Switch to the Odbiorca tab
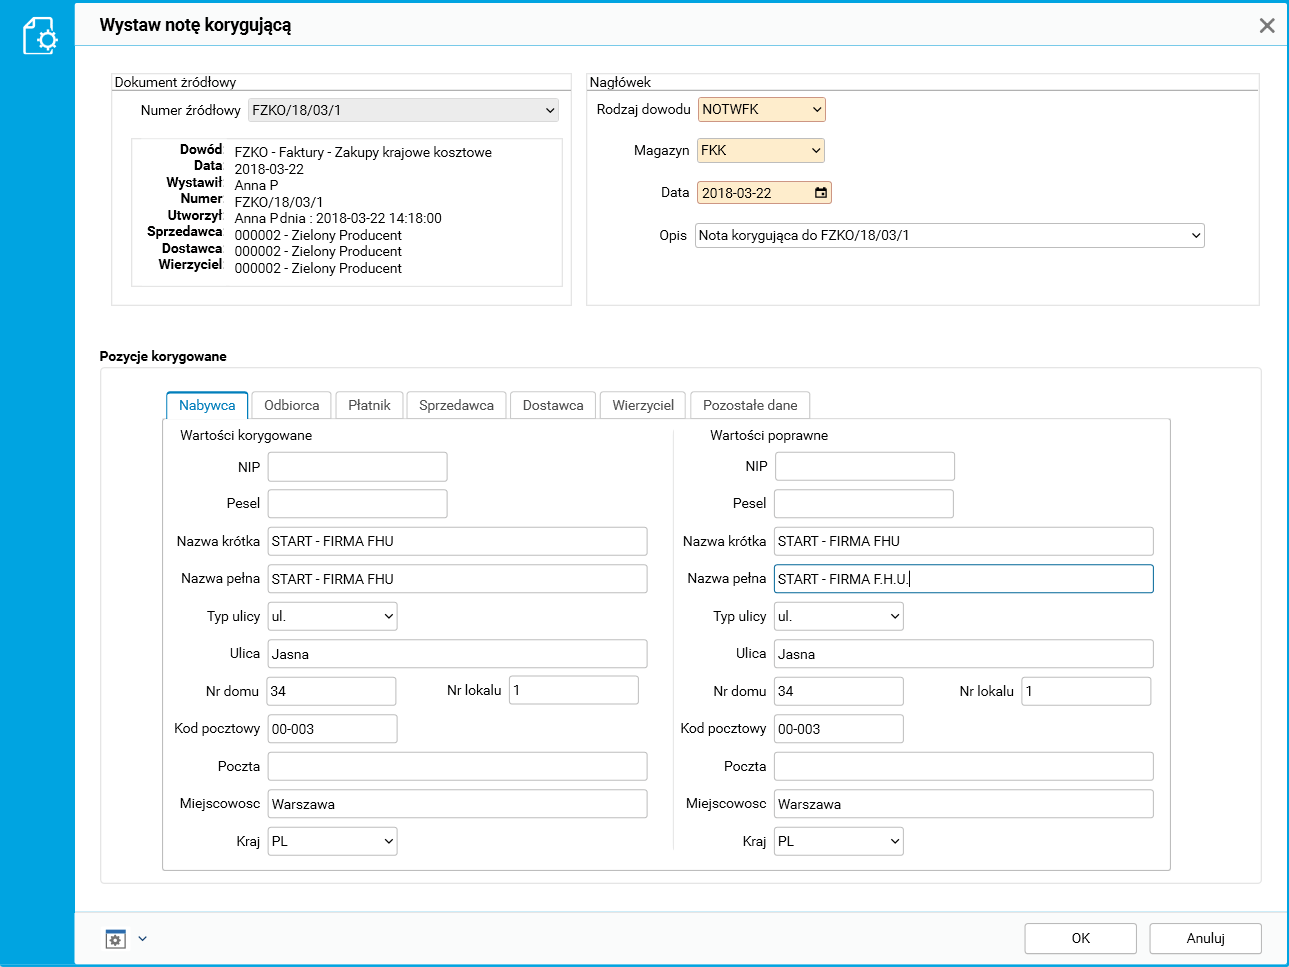 click(291, 405)
